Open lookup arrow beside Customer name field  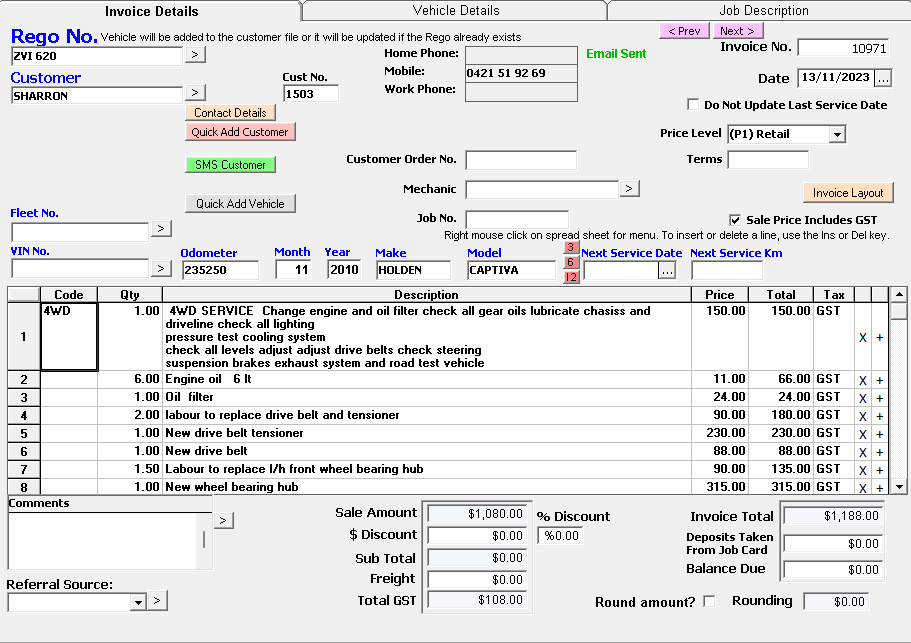coord(195,92)
